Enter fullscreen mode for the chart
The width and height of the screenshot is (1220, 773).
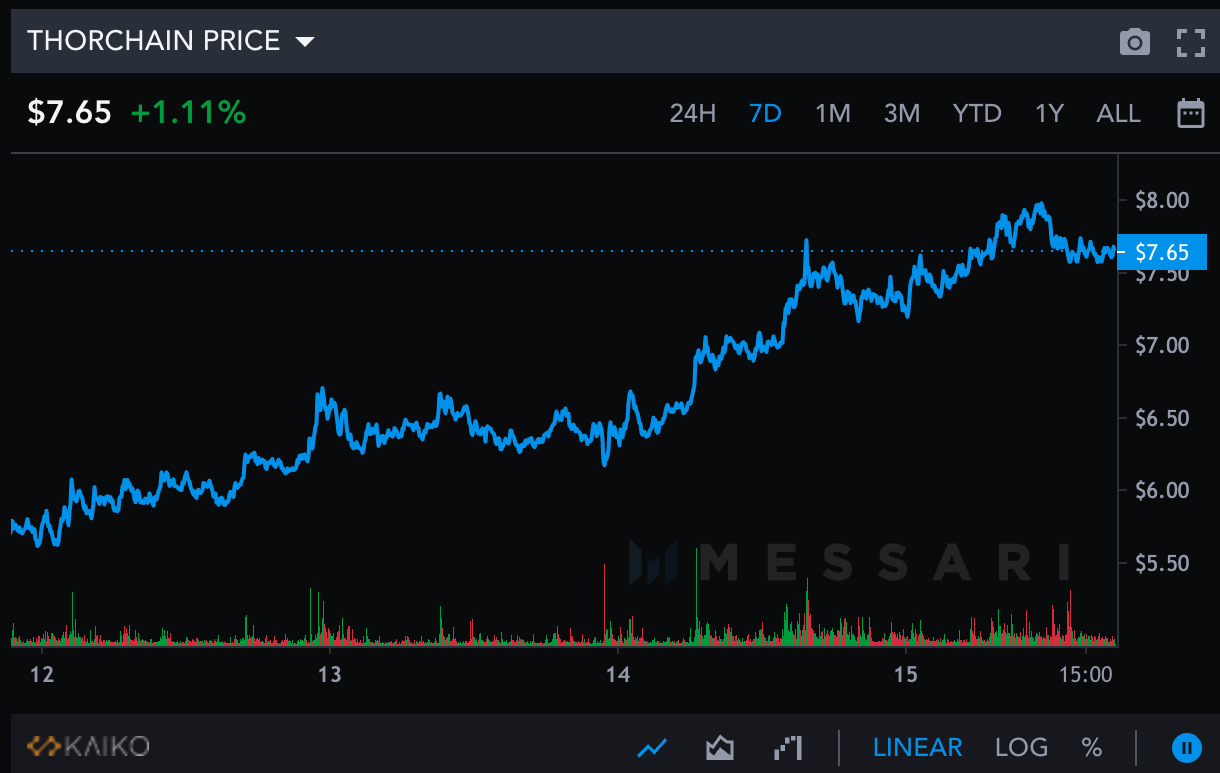[1190, 42]
